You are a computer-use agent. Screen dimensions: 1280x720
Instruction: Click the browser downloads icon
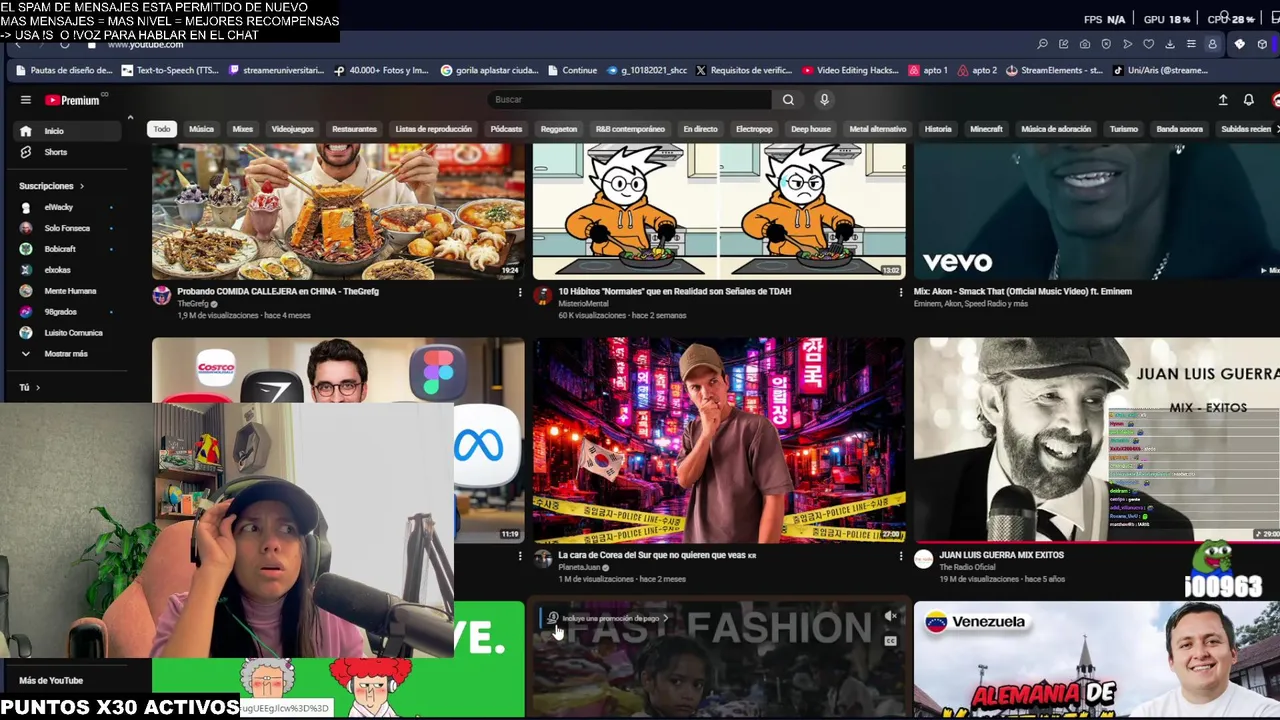pos(1169,44)
